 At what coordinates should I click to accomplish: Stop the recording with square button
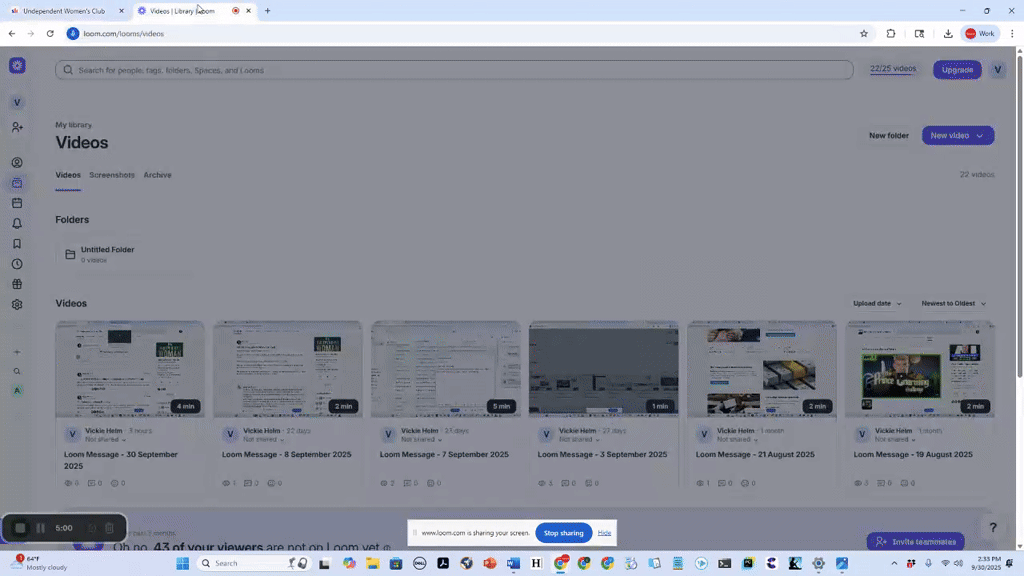point(20,528)
